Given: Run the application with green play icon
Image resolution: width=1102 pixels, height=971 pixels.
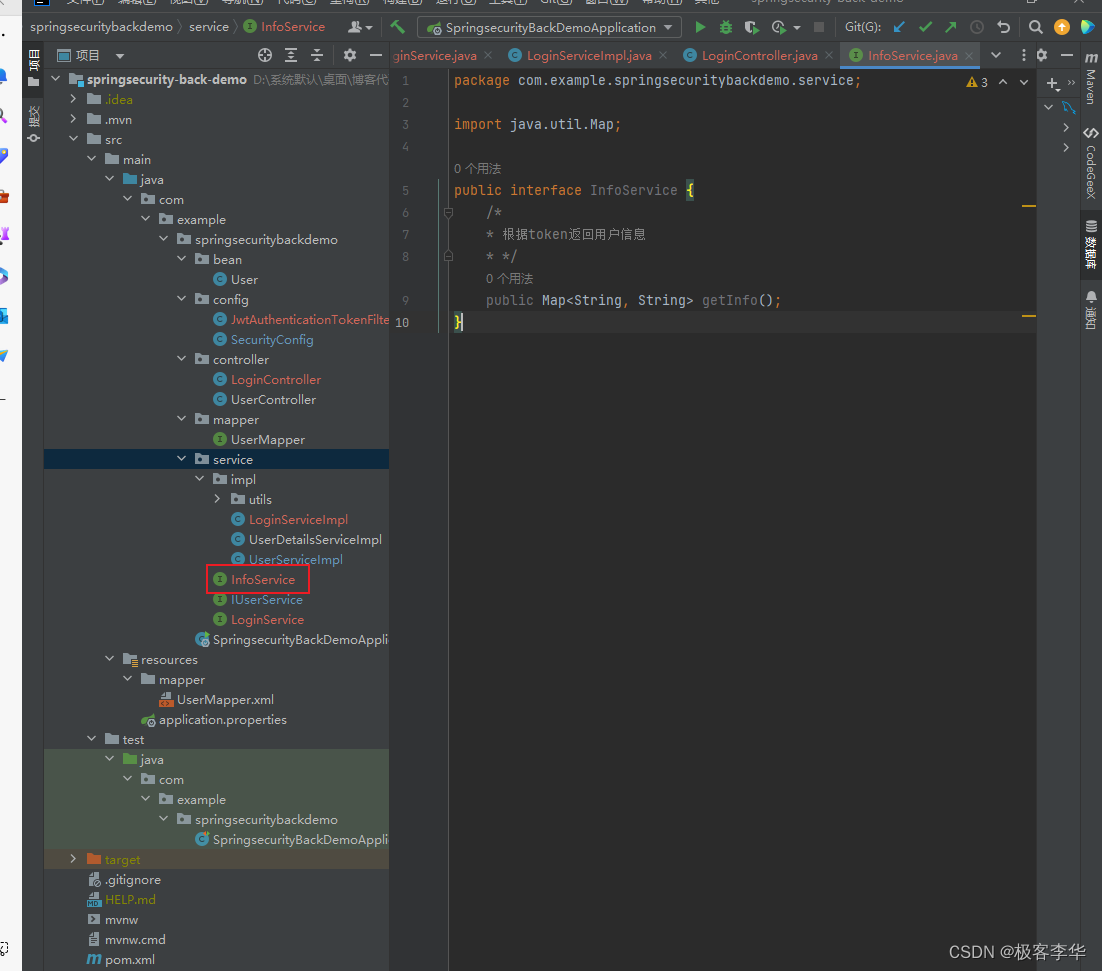Looking at the screenshot, I should point(700,27).
